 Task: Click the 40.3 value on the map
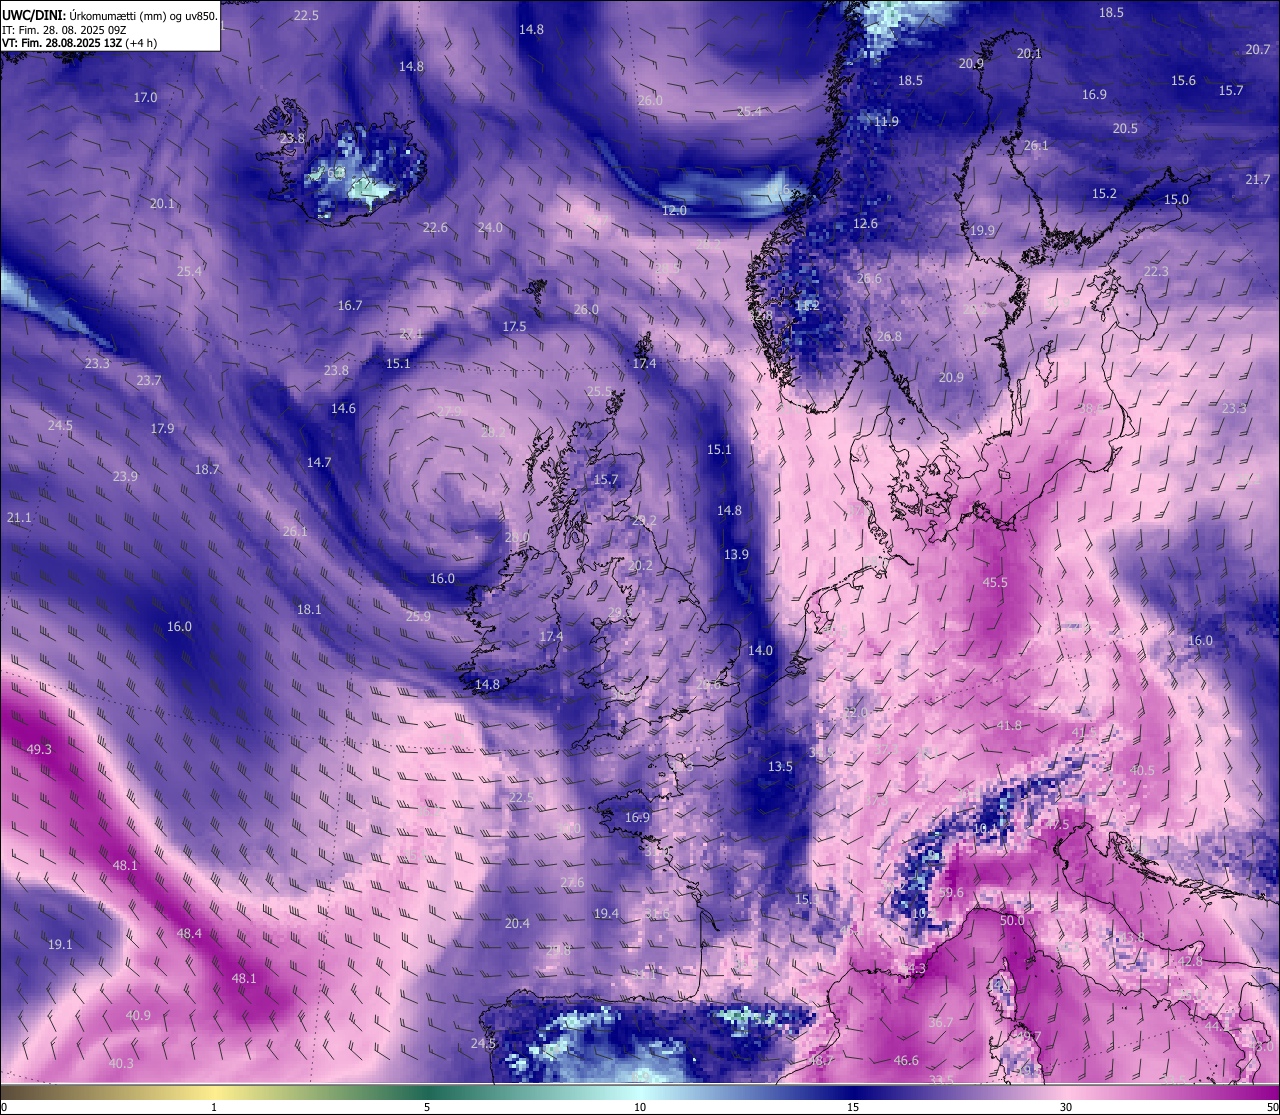pyautogui.click(x=120, y=1063)
